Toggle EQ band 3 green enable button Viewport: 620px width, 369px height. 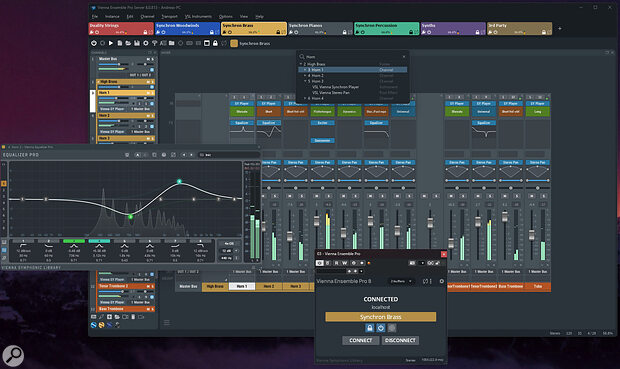[74, 241]
